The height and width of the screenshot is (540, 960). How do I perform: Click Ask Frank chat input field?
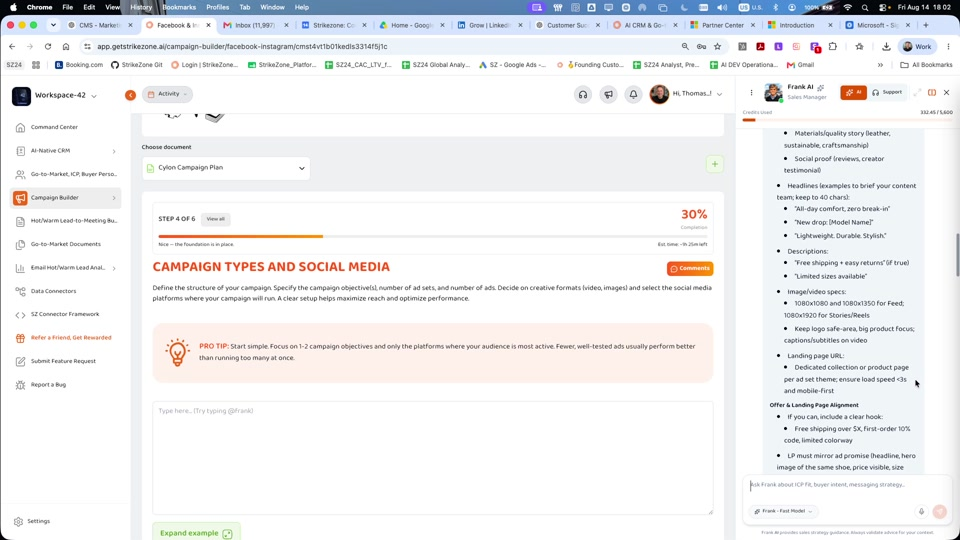click(845, 485)
